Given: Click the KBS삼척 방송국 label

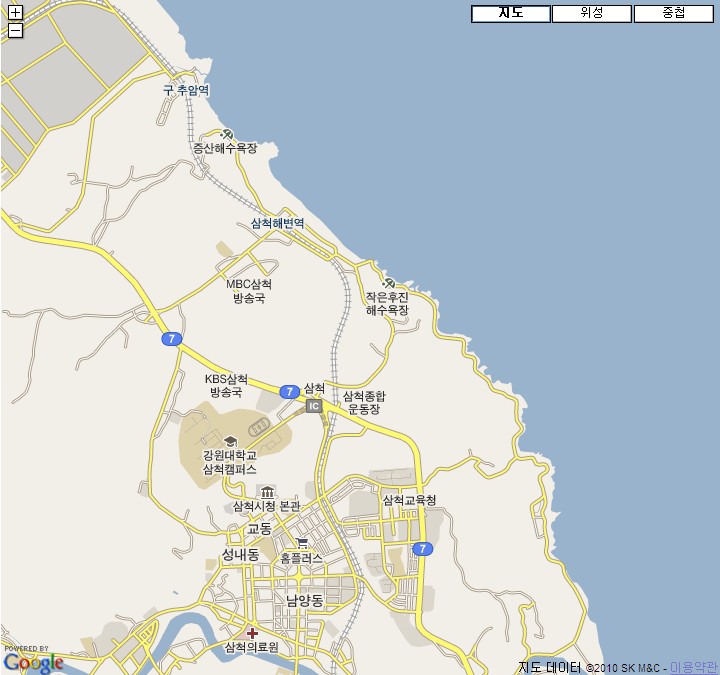Looking at the screenshot, I should (226, 385).
